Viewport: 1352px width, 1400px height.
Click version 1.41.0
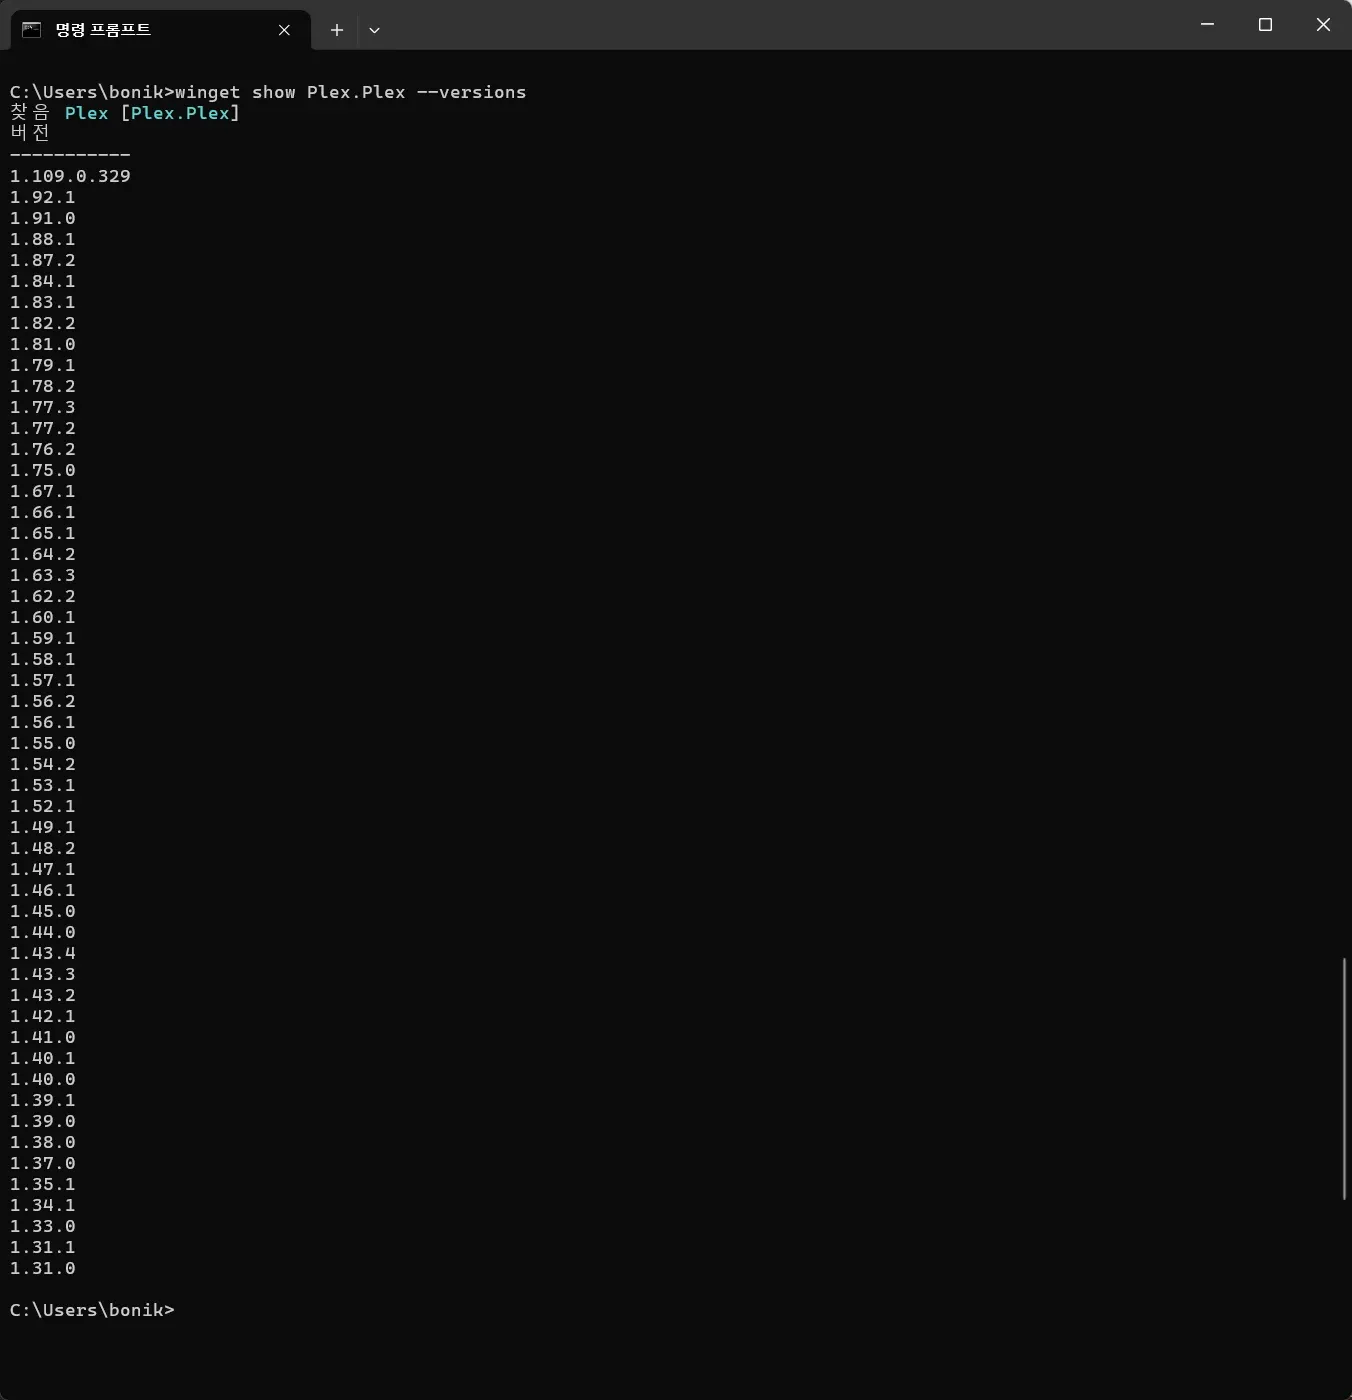(x=43, y=1037)
